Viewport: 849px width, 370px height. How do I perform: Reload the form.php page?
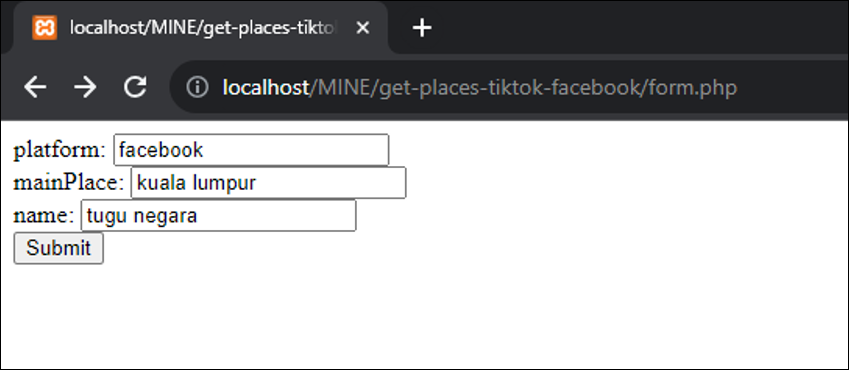click(135, 87)
